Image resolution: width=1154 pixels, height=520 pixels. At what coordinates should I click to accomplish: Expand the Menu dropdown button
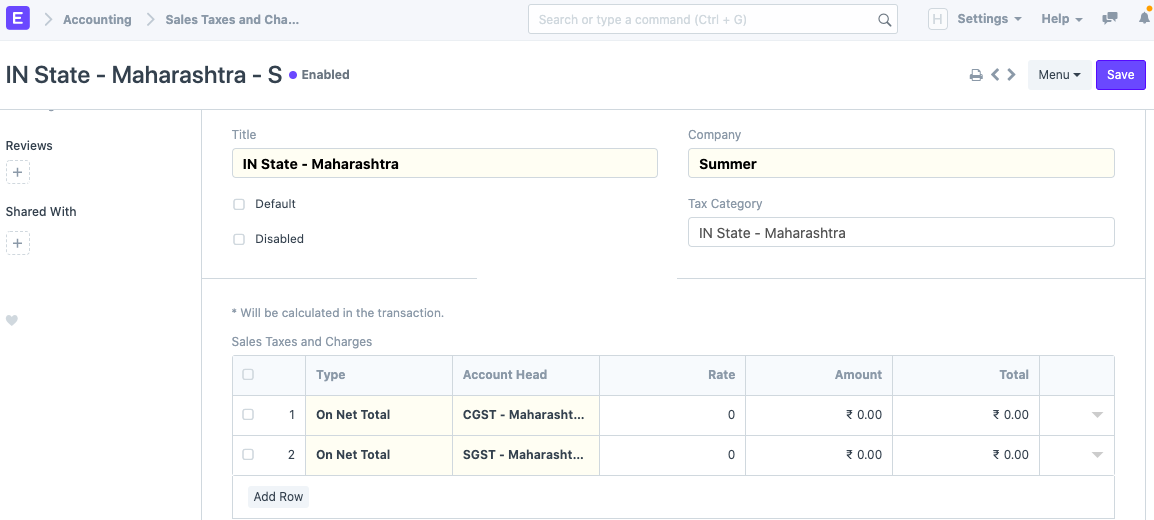(x=1059, y=75)
